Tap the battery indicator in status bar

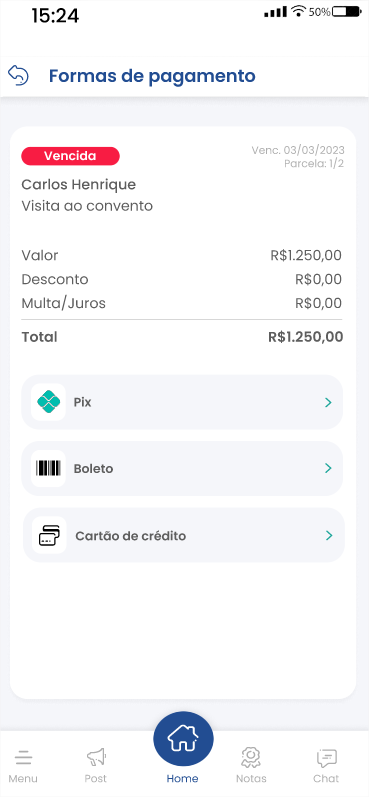click(347, 11)
